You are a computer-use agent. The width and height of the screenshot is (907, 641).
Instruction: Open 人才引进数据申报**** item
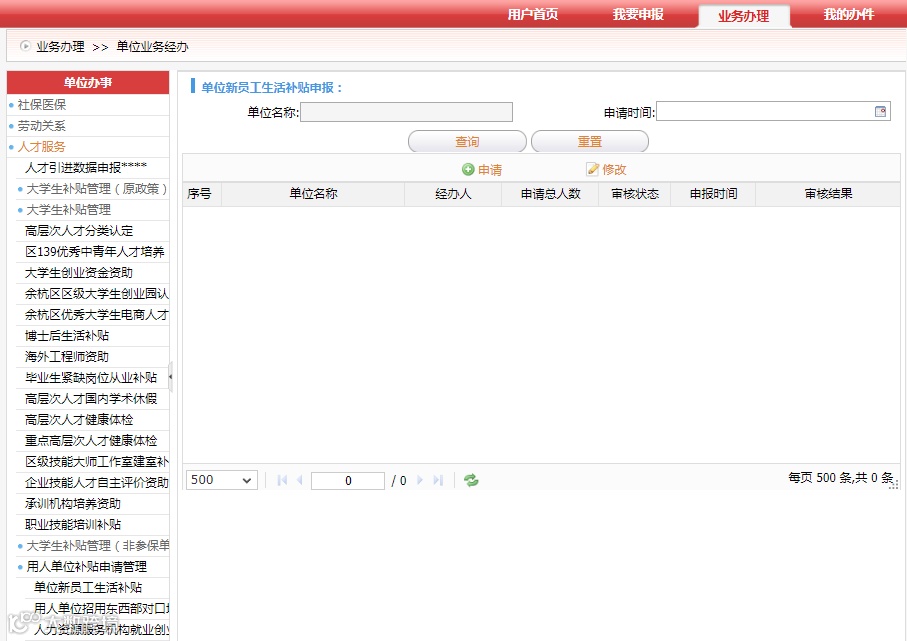pyautogui.click(x=86, y=168)
